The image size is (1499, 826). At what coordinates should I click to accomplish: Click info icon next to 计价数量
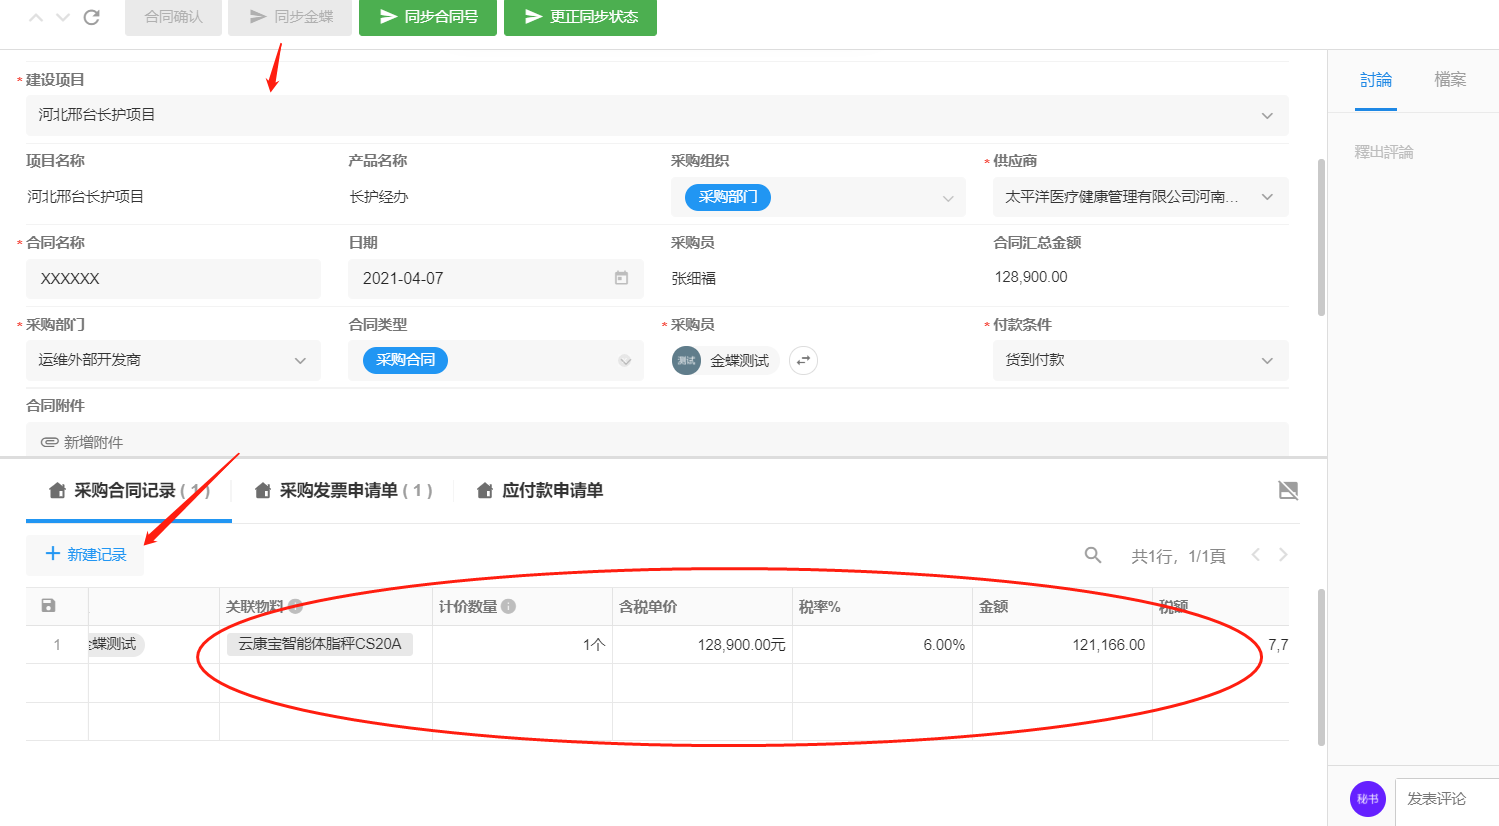tap(509, 606)
